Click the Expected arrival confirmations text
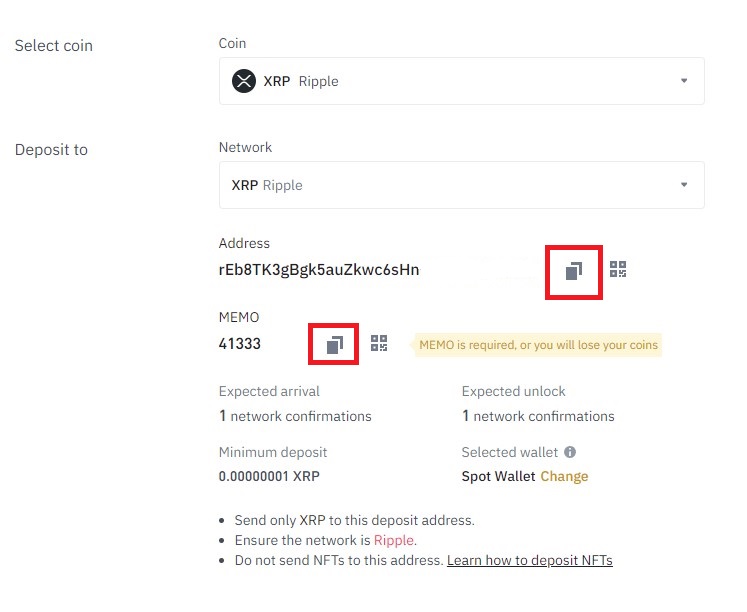Image resolution: width=747 pixels, height=612 pixels. click(x=295, y=416)
